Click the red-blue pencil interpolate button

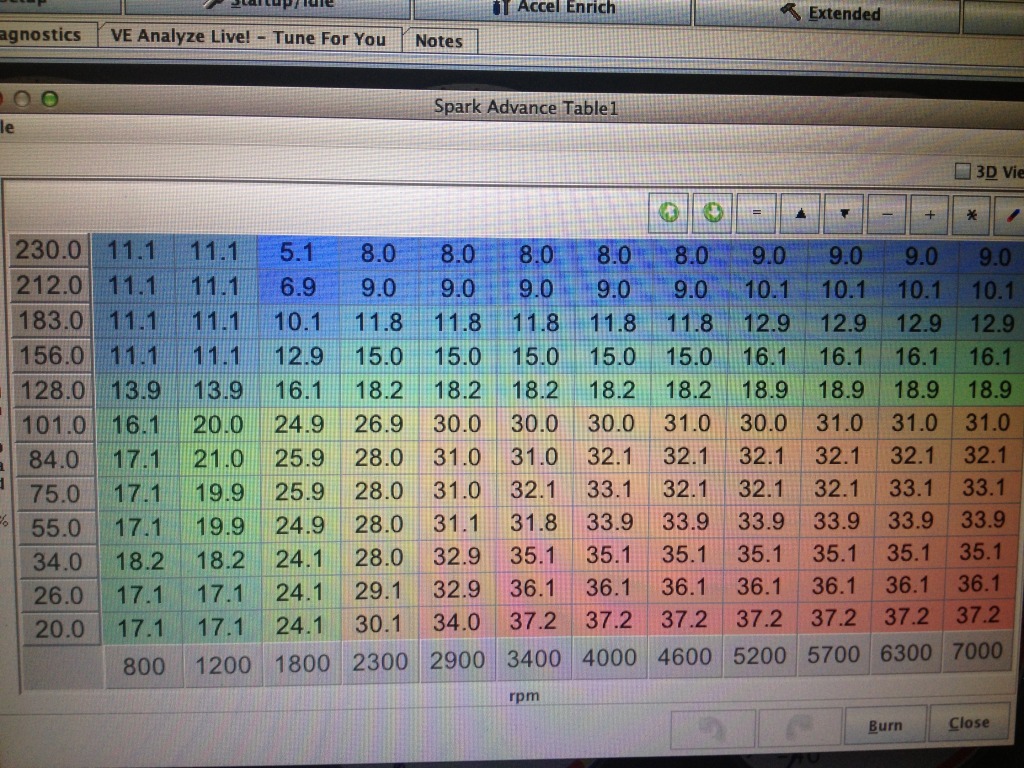pyautogui.click(x=1010, y=216)
